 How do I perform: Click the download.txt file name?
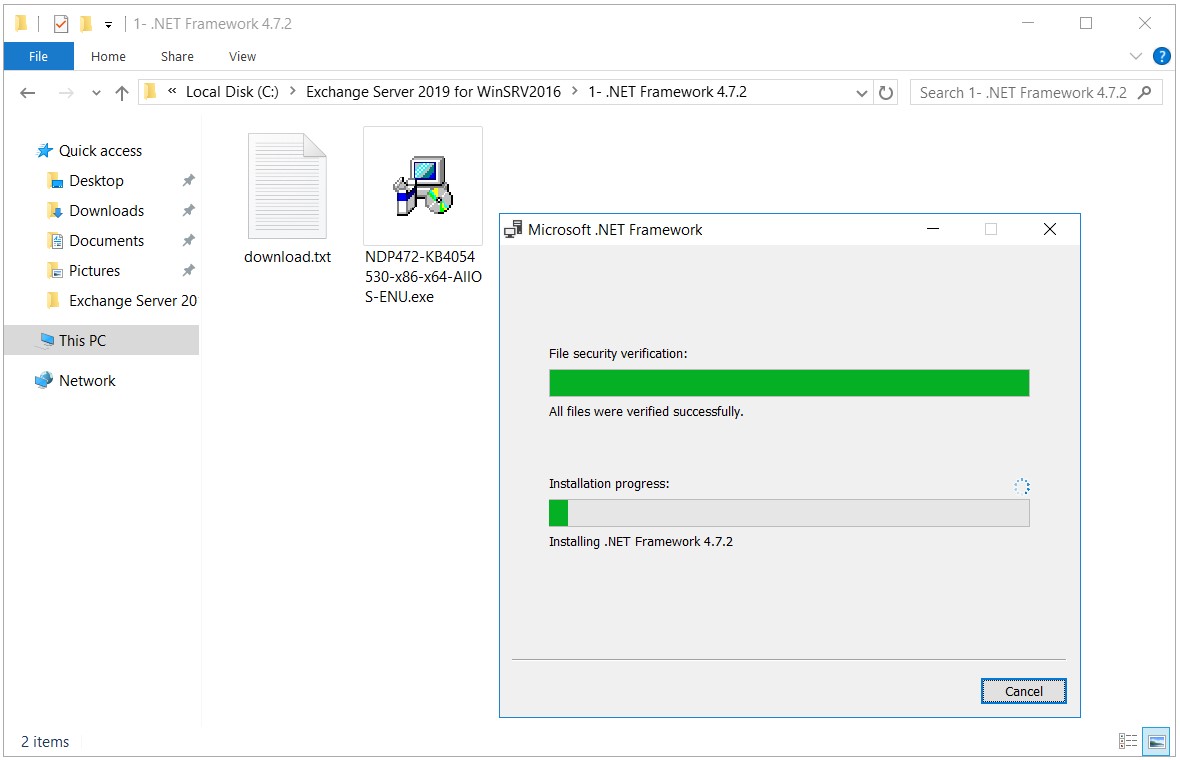click(x=287, y=257)
